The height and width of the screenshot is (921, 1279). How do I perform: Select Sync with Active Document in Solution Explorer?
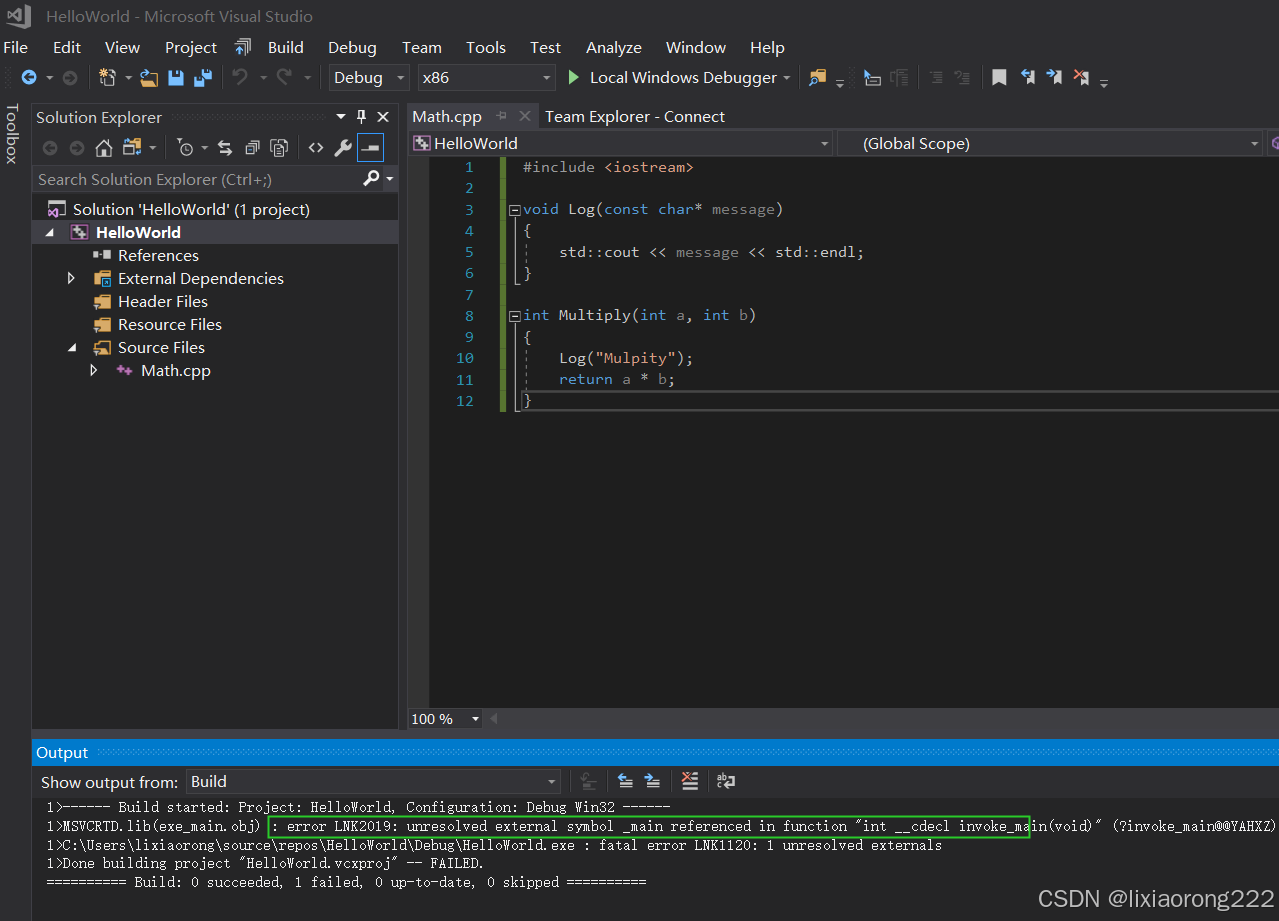click(224, 148)
